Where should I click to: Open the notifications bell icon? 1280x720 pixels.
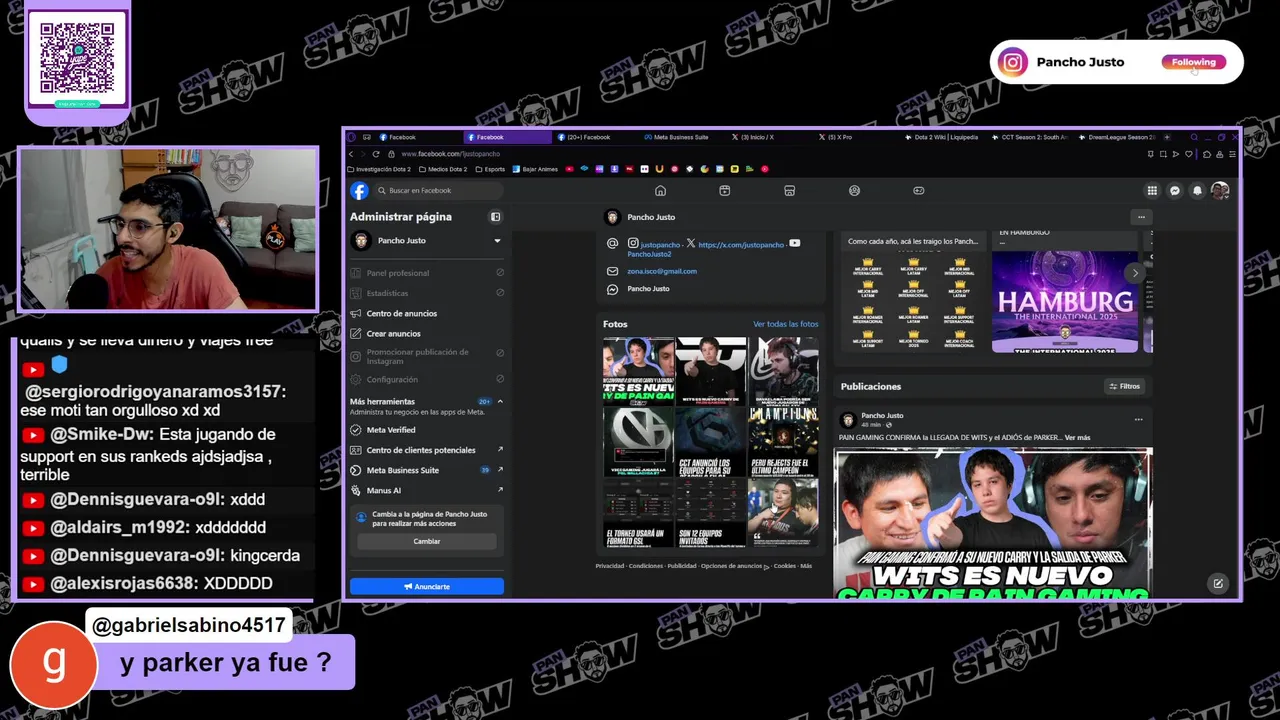(x=1197, y=190)
